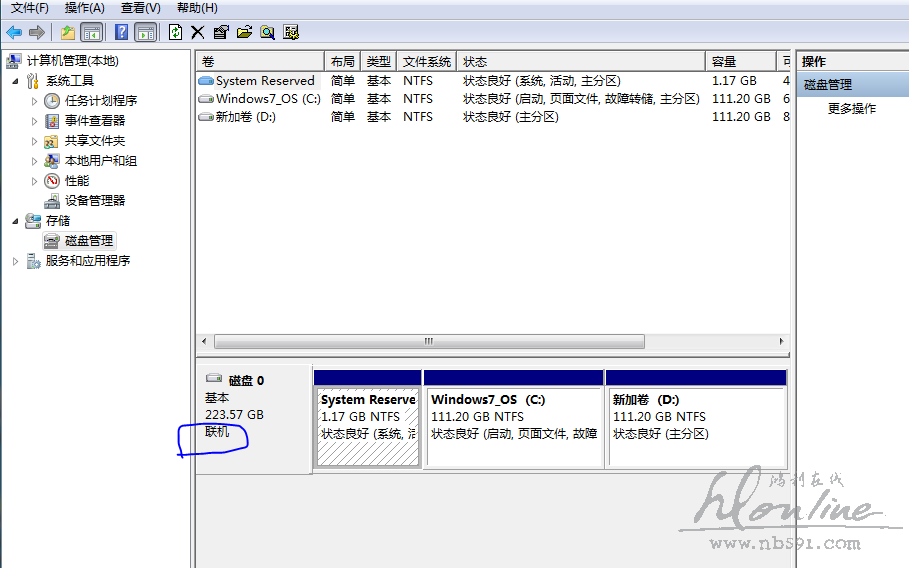
Task: Collapse the 存储 tree node
Action: (x=15, y=221)
